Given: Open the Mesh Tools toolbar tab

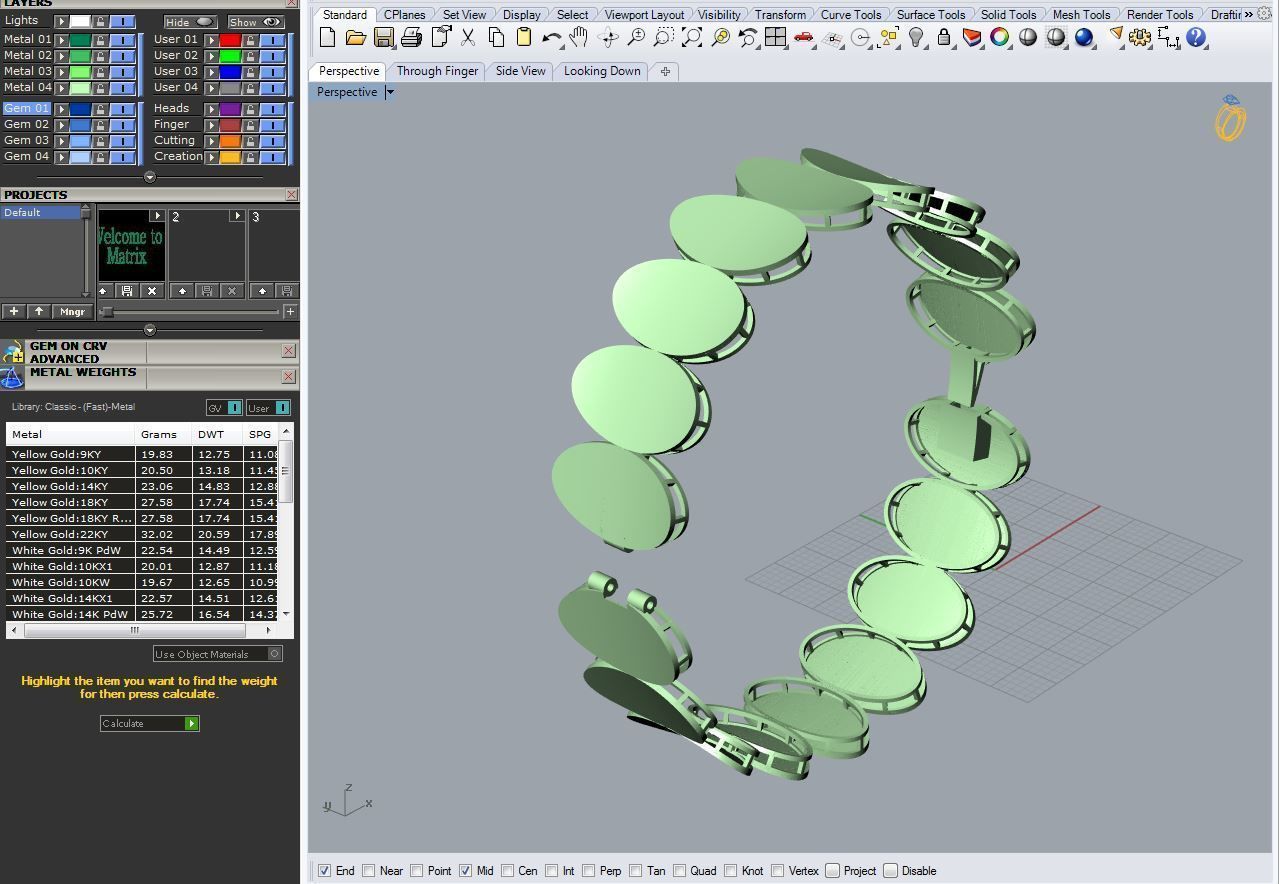Looking at the screenshot, I should click(1081, 15).
